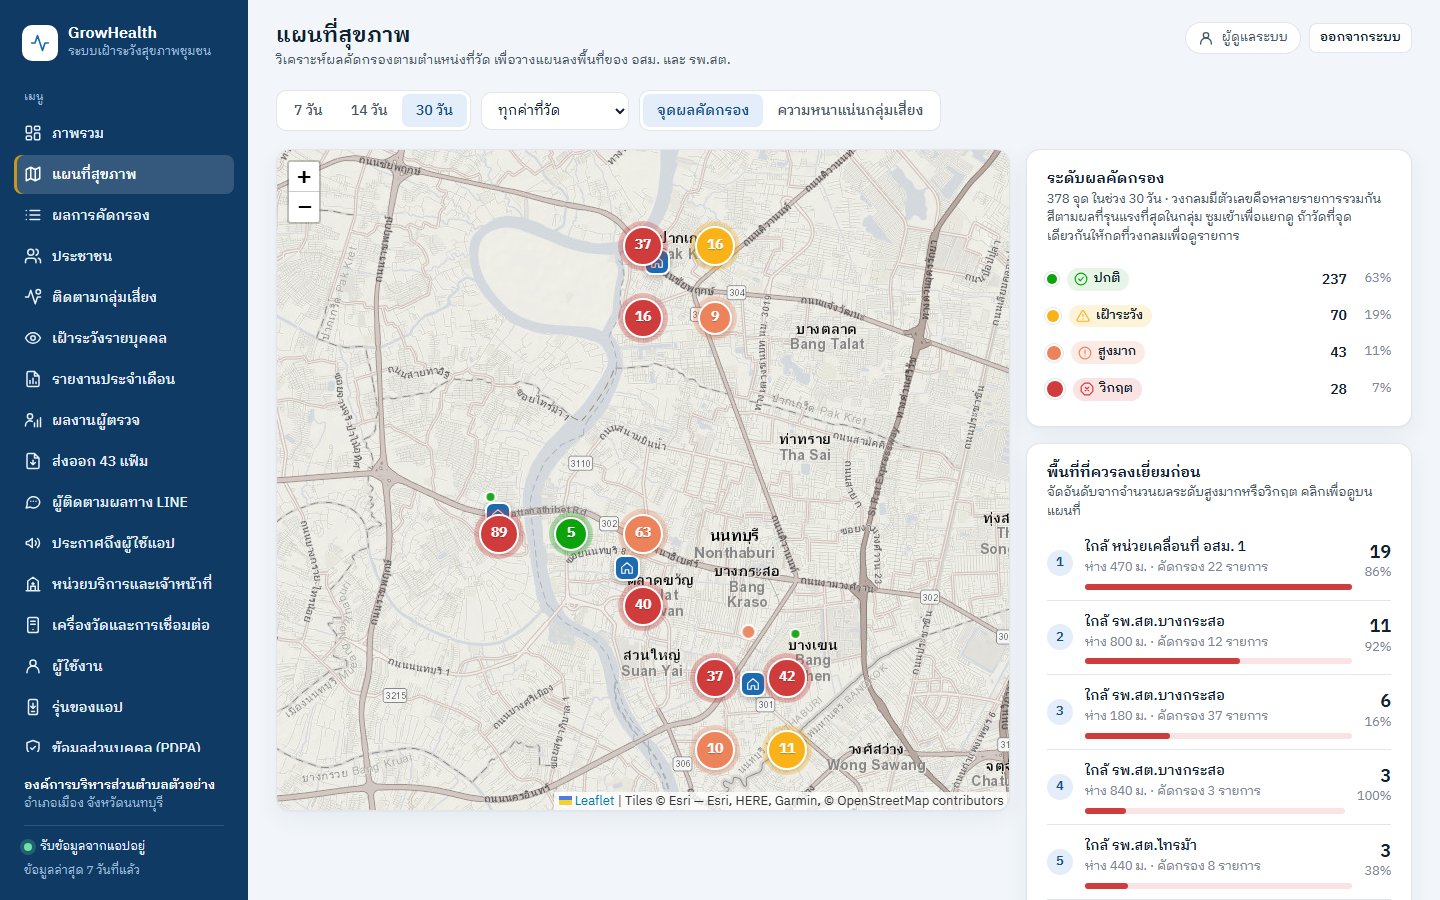The width and height of the screenshot is (1440, 900).
Task: Select the 14 วัน time range
Action: tap(369, 110)
